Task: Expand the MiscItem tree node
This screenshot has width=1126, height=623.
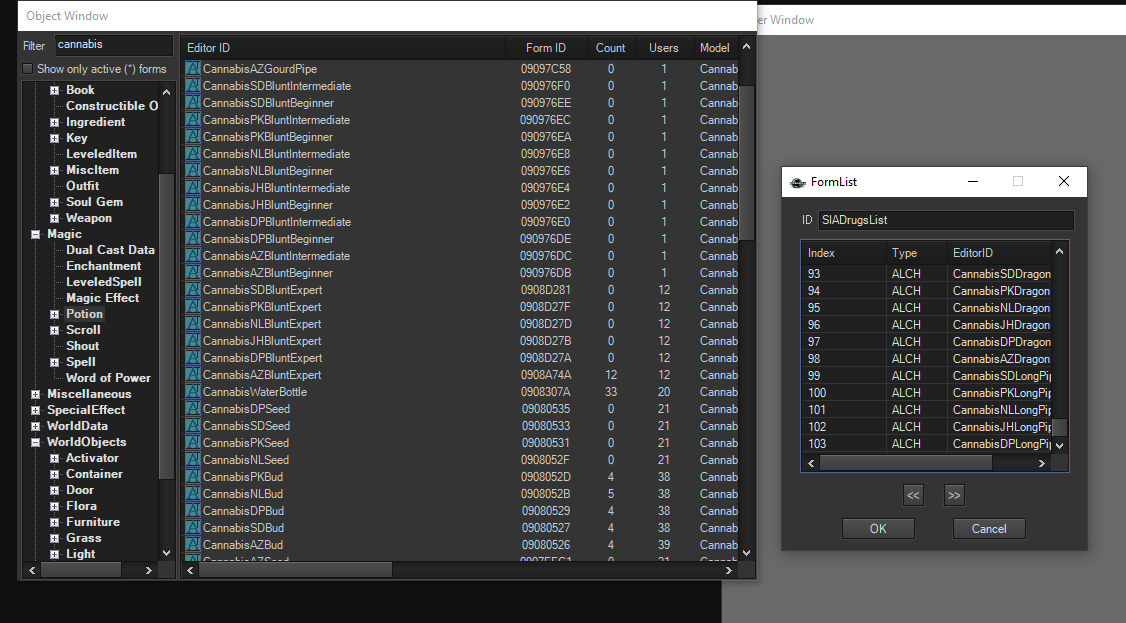Action: tap(54, 170)
